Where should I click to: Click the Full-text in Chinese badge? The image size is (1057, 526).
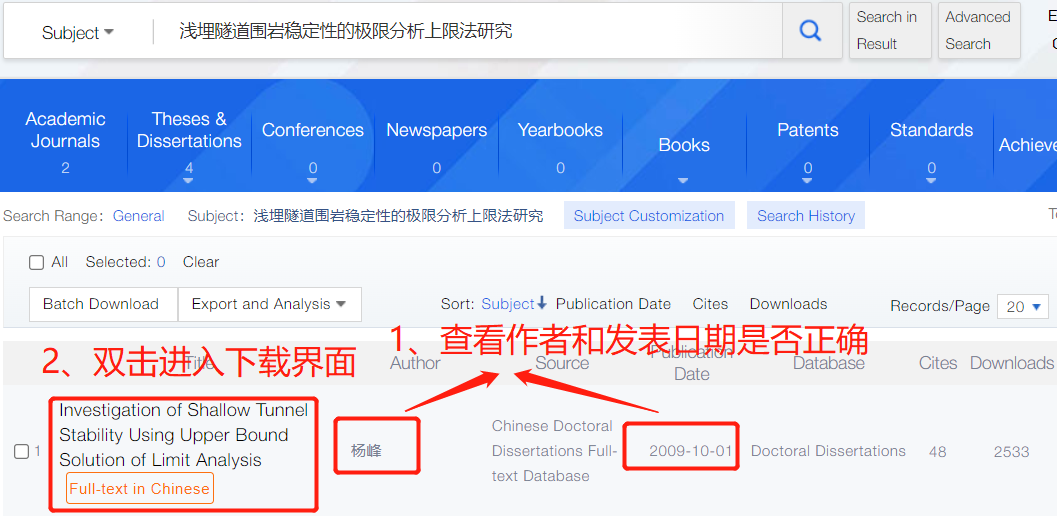[x=140, y=489]
